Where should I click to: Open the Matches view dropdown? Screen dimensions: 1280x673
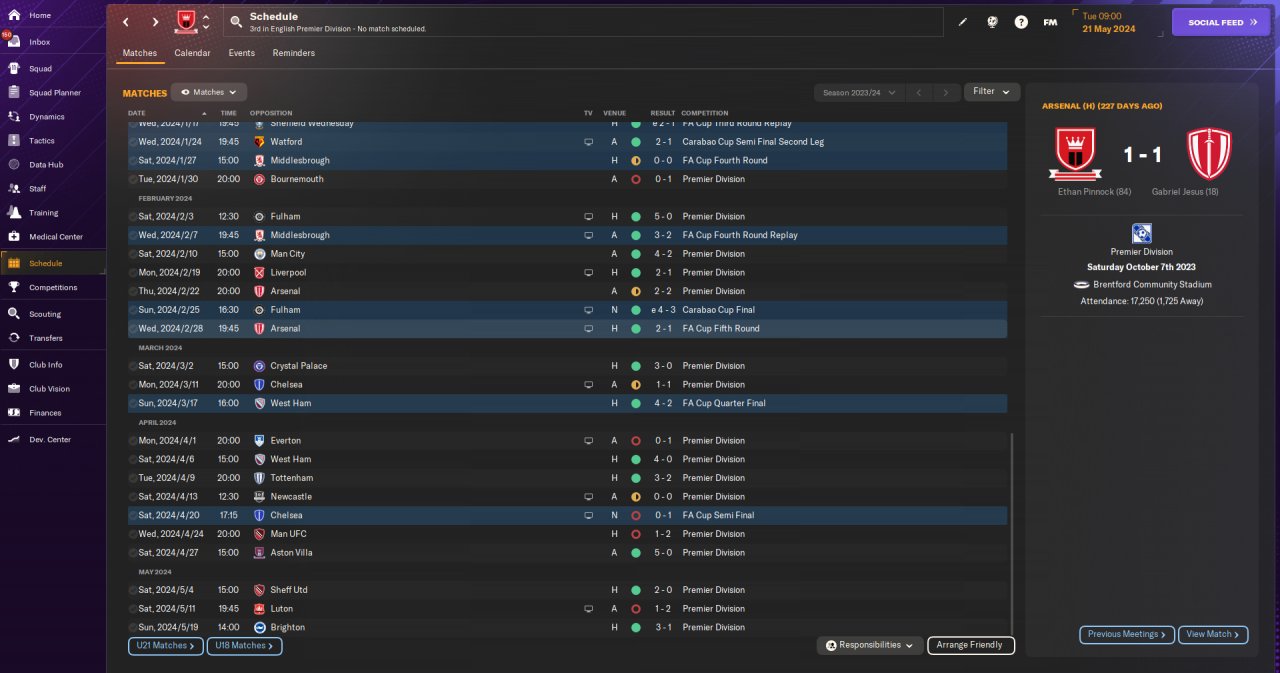click(x=209, y=92)
